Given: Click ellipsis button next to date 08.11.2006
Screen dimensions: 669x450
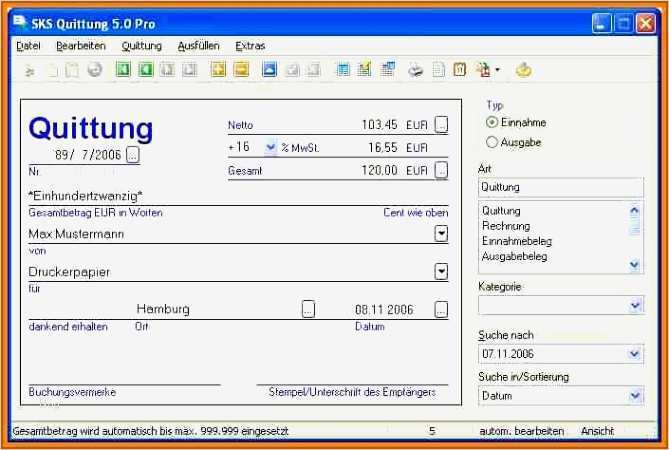Looking at the screenshot, I should tap(441, 309).
